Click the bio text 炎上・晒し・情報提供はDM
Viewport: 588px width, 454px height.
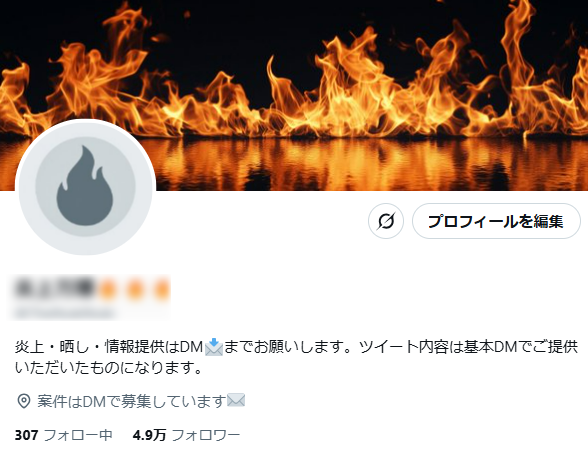[x=109, y=347]
